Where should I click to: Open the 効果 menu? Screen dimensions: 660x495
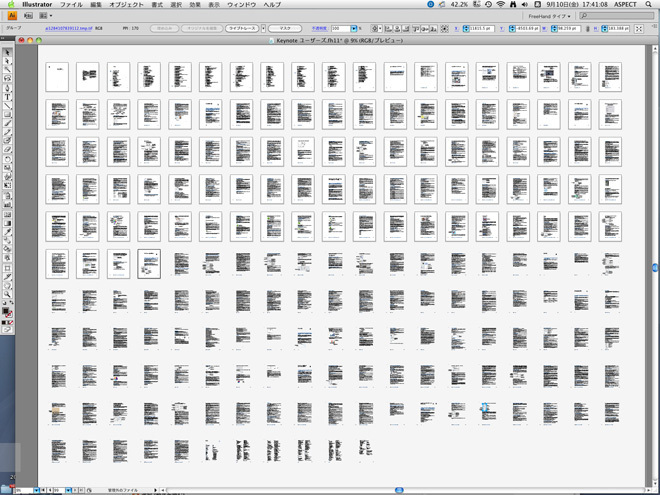pos(195,5)
